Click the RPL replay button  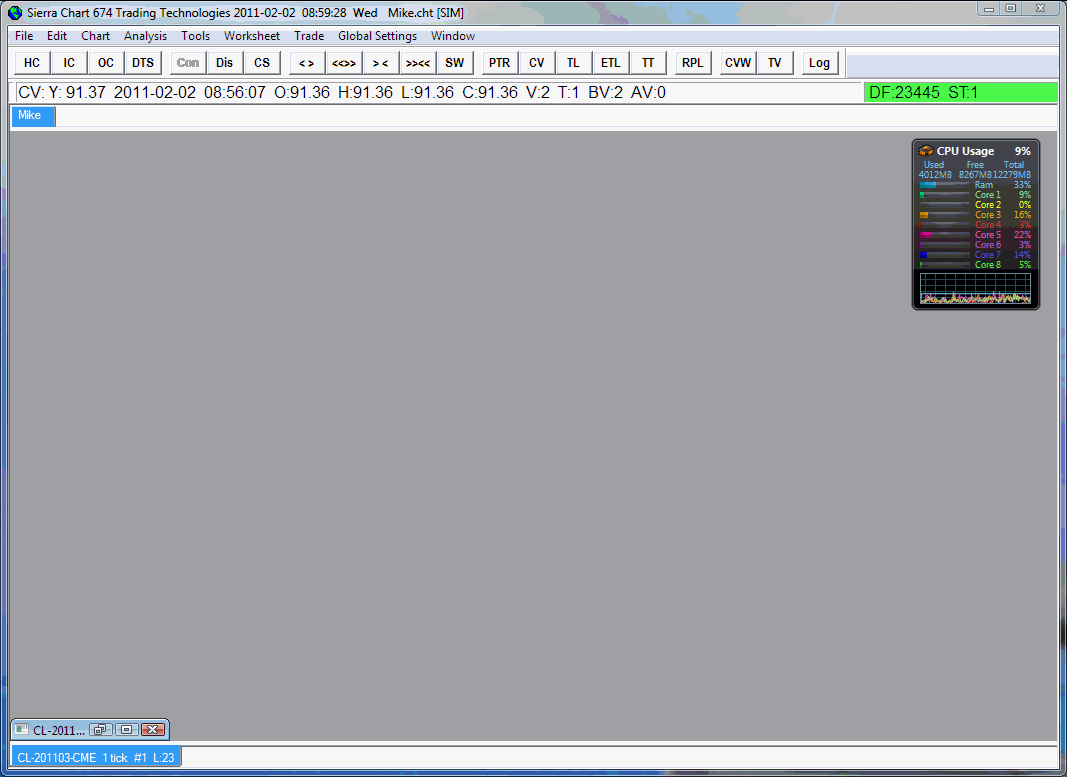tap(693, 63)
